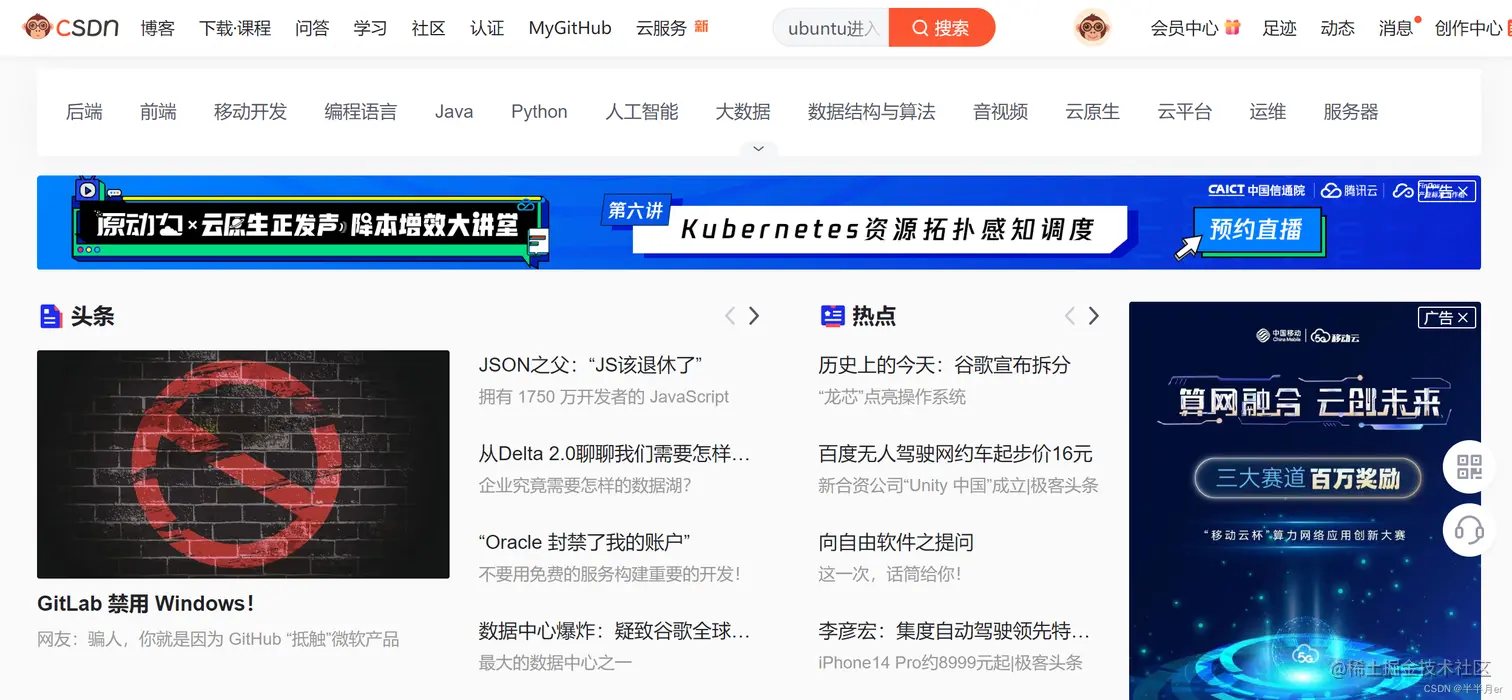Open article “Oracle 封禁了我的账户”
This screenshot has width=1512, height=700.
(584, 542)
